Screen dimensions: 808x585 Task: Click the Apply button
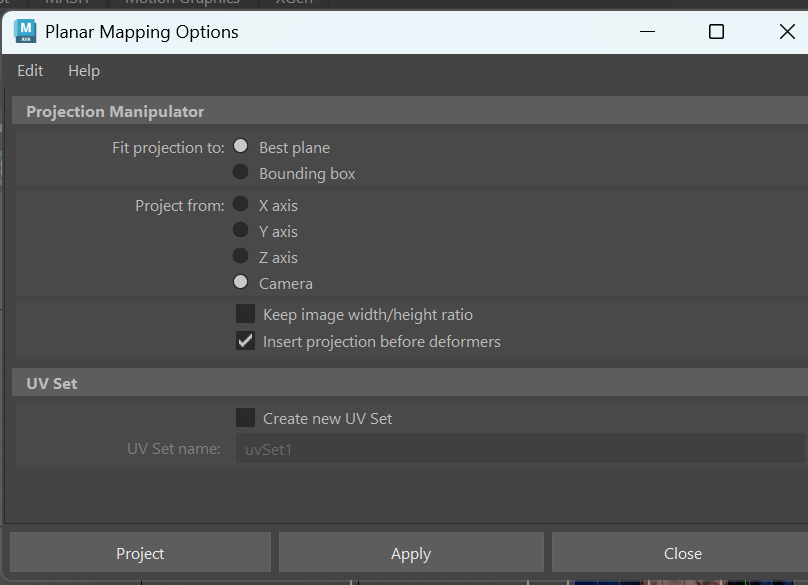pyautogui.click(x=411, y=553)
